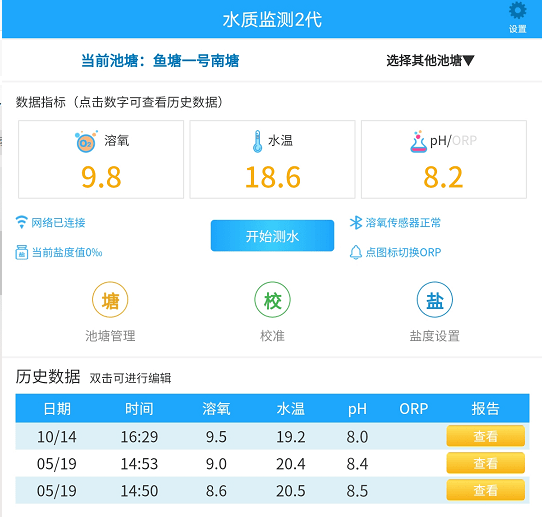This screenshot has height=517, width=542.
Task: Click the 历史数据 section heading
Action: (48, 376)
